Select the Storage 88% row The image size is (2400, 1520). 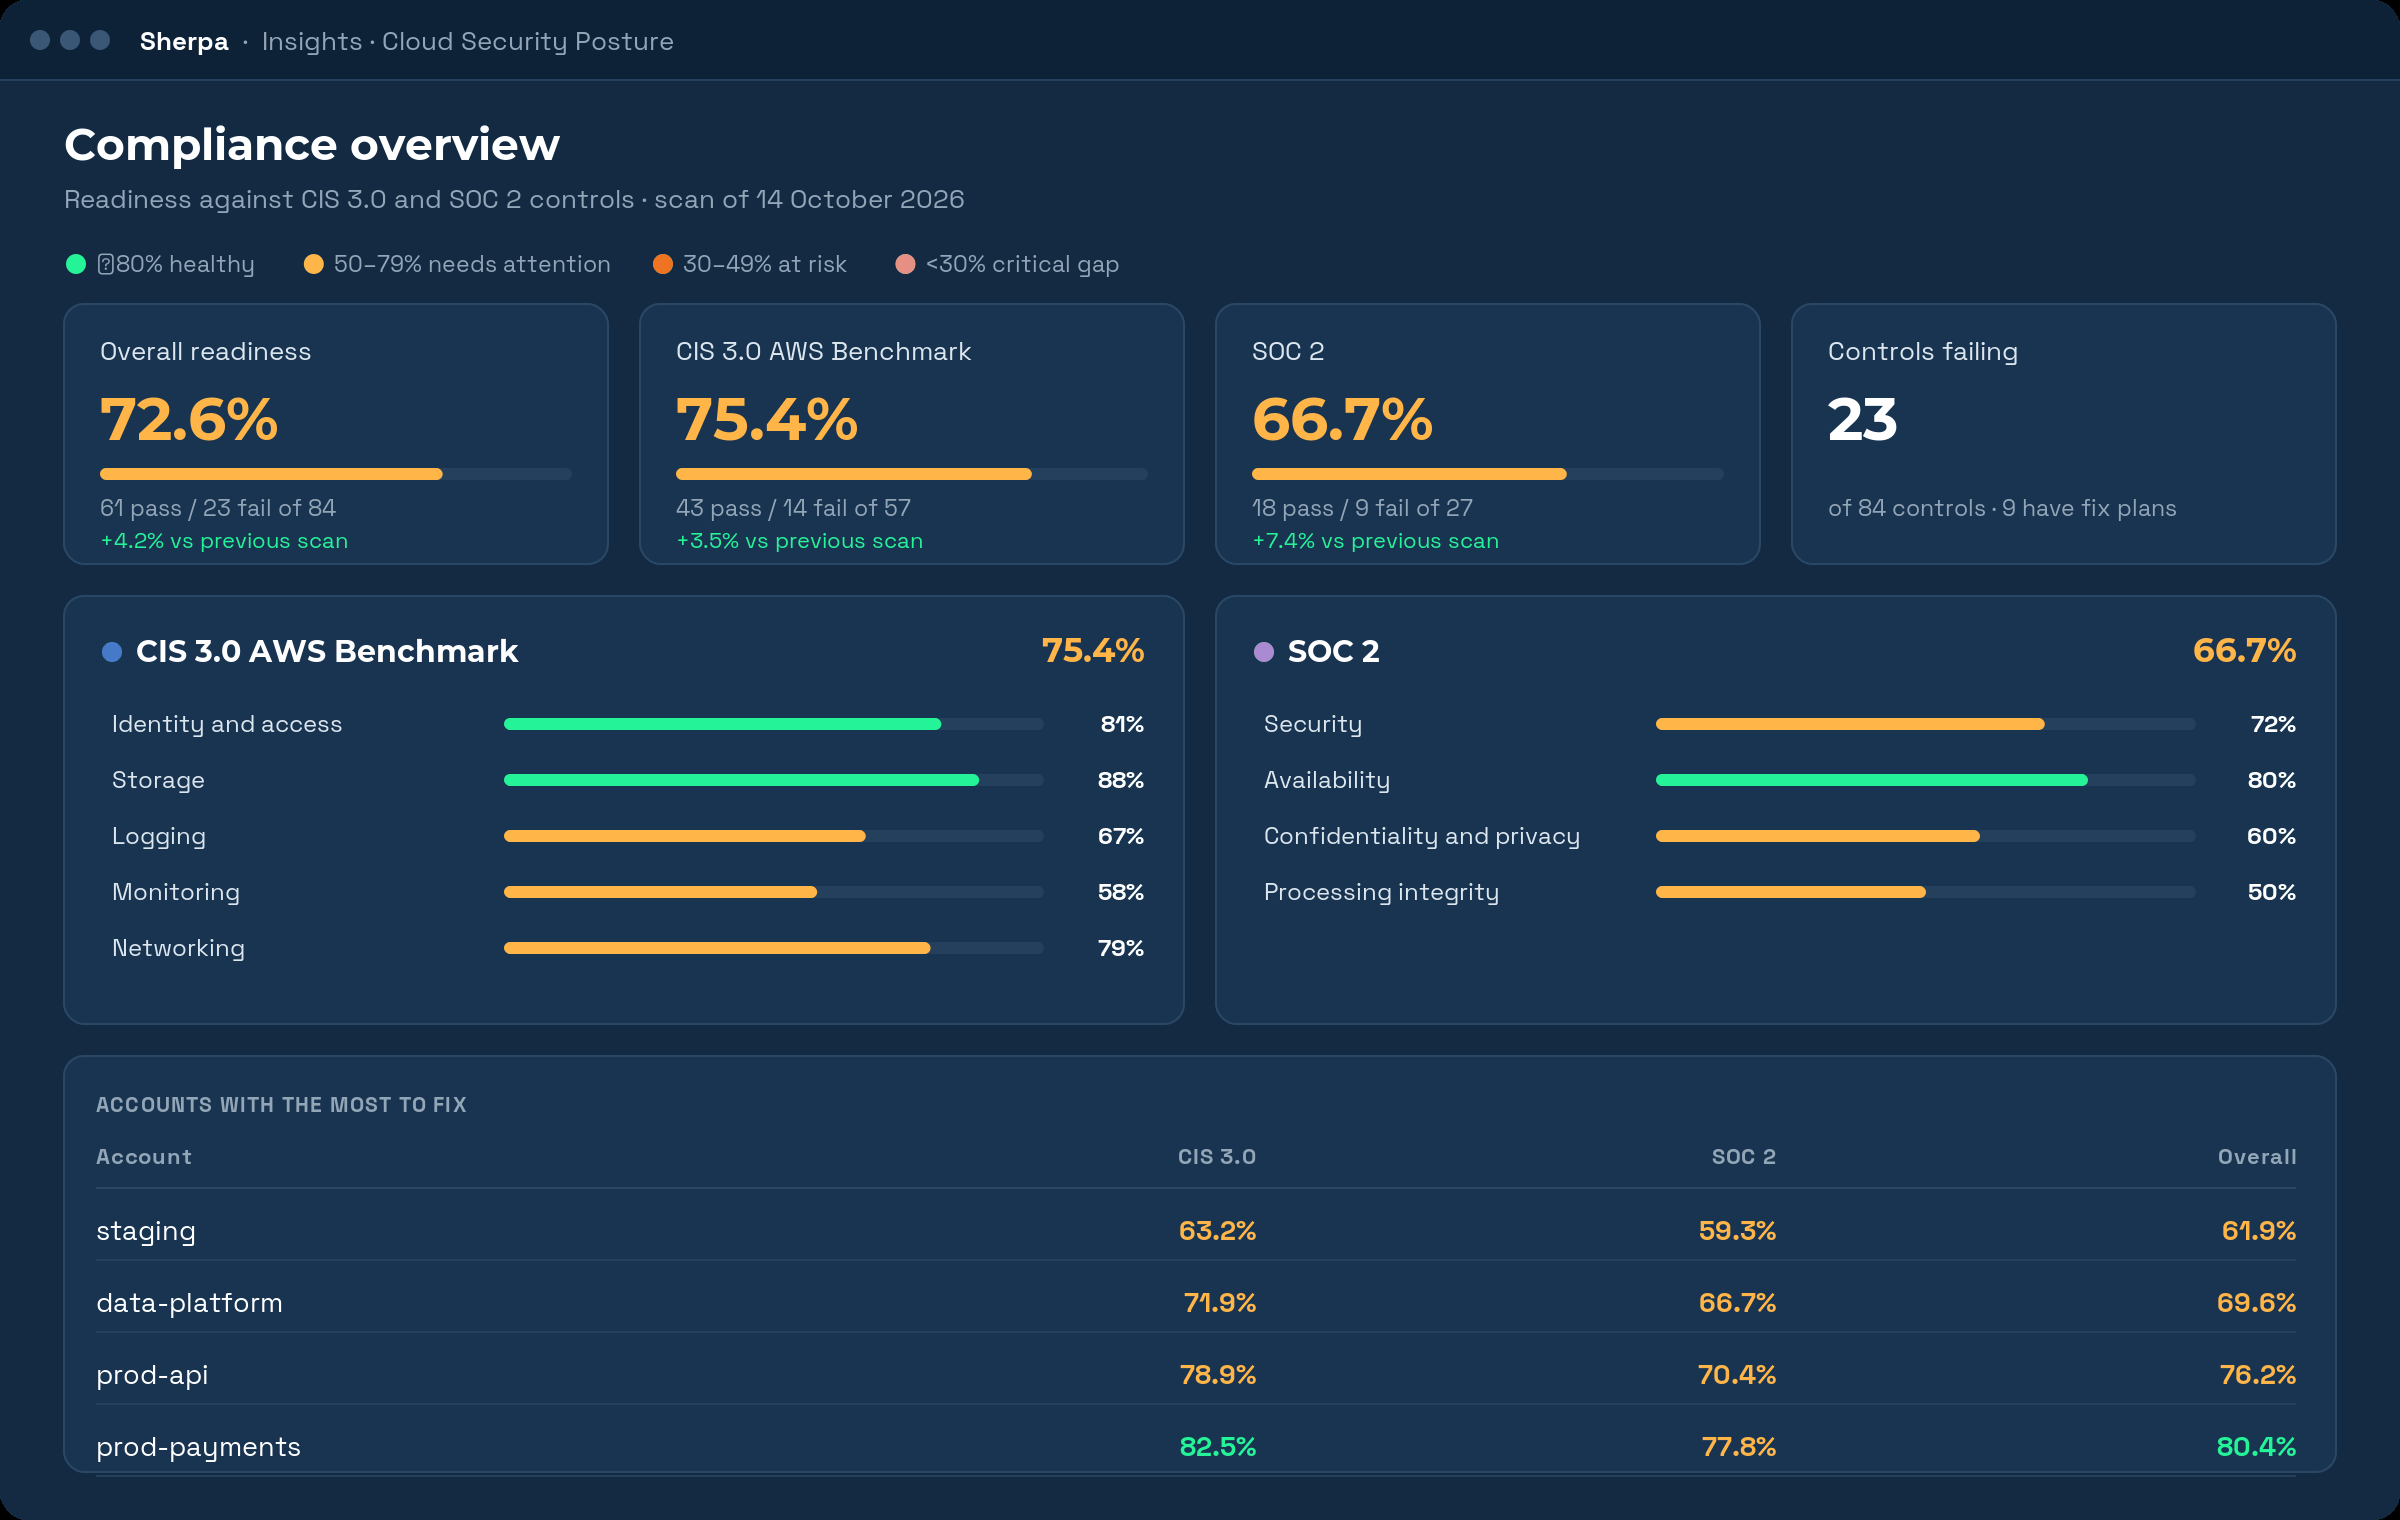pyautogui.click(x=628, y=780)
